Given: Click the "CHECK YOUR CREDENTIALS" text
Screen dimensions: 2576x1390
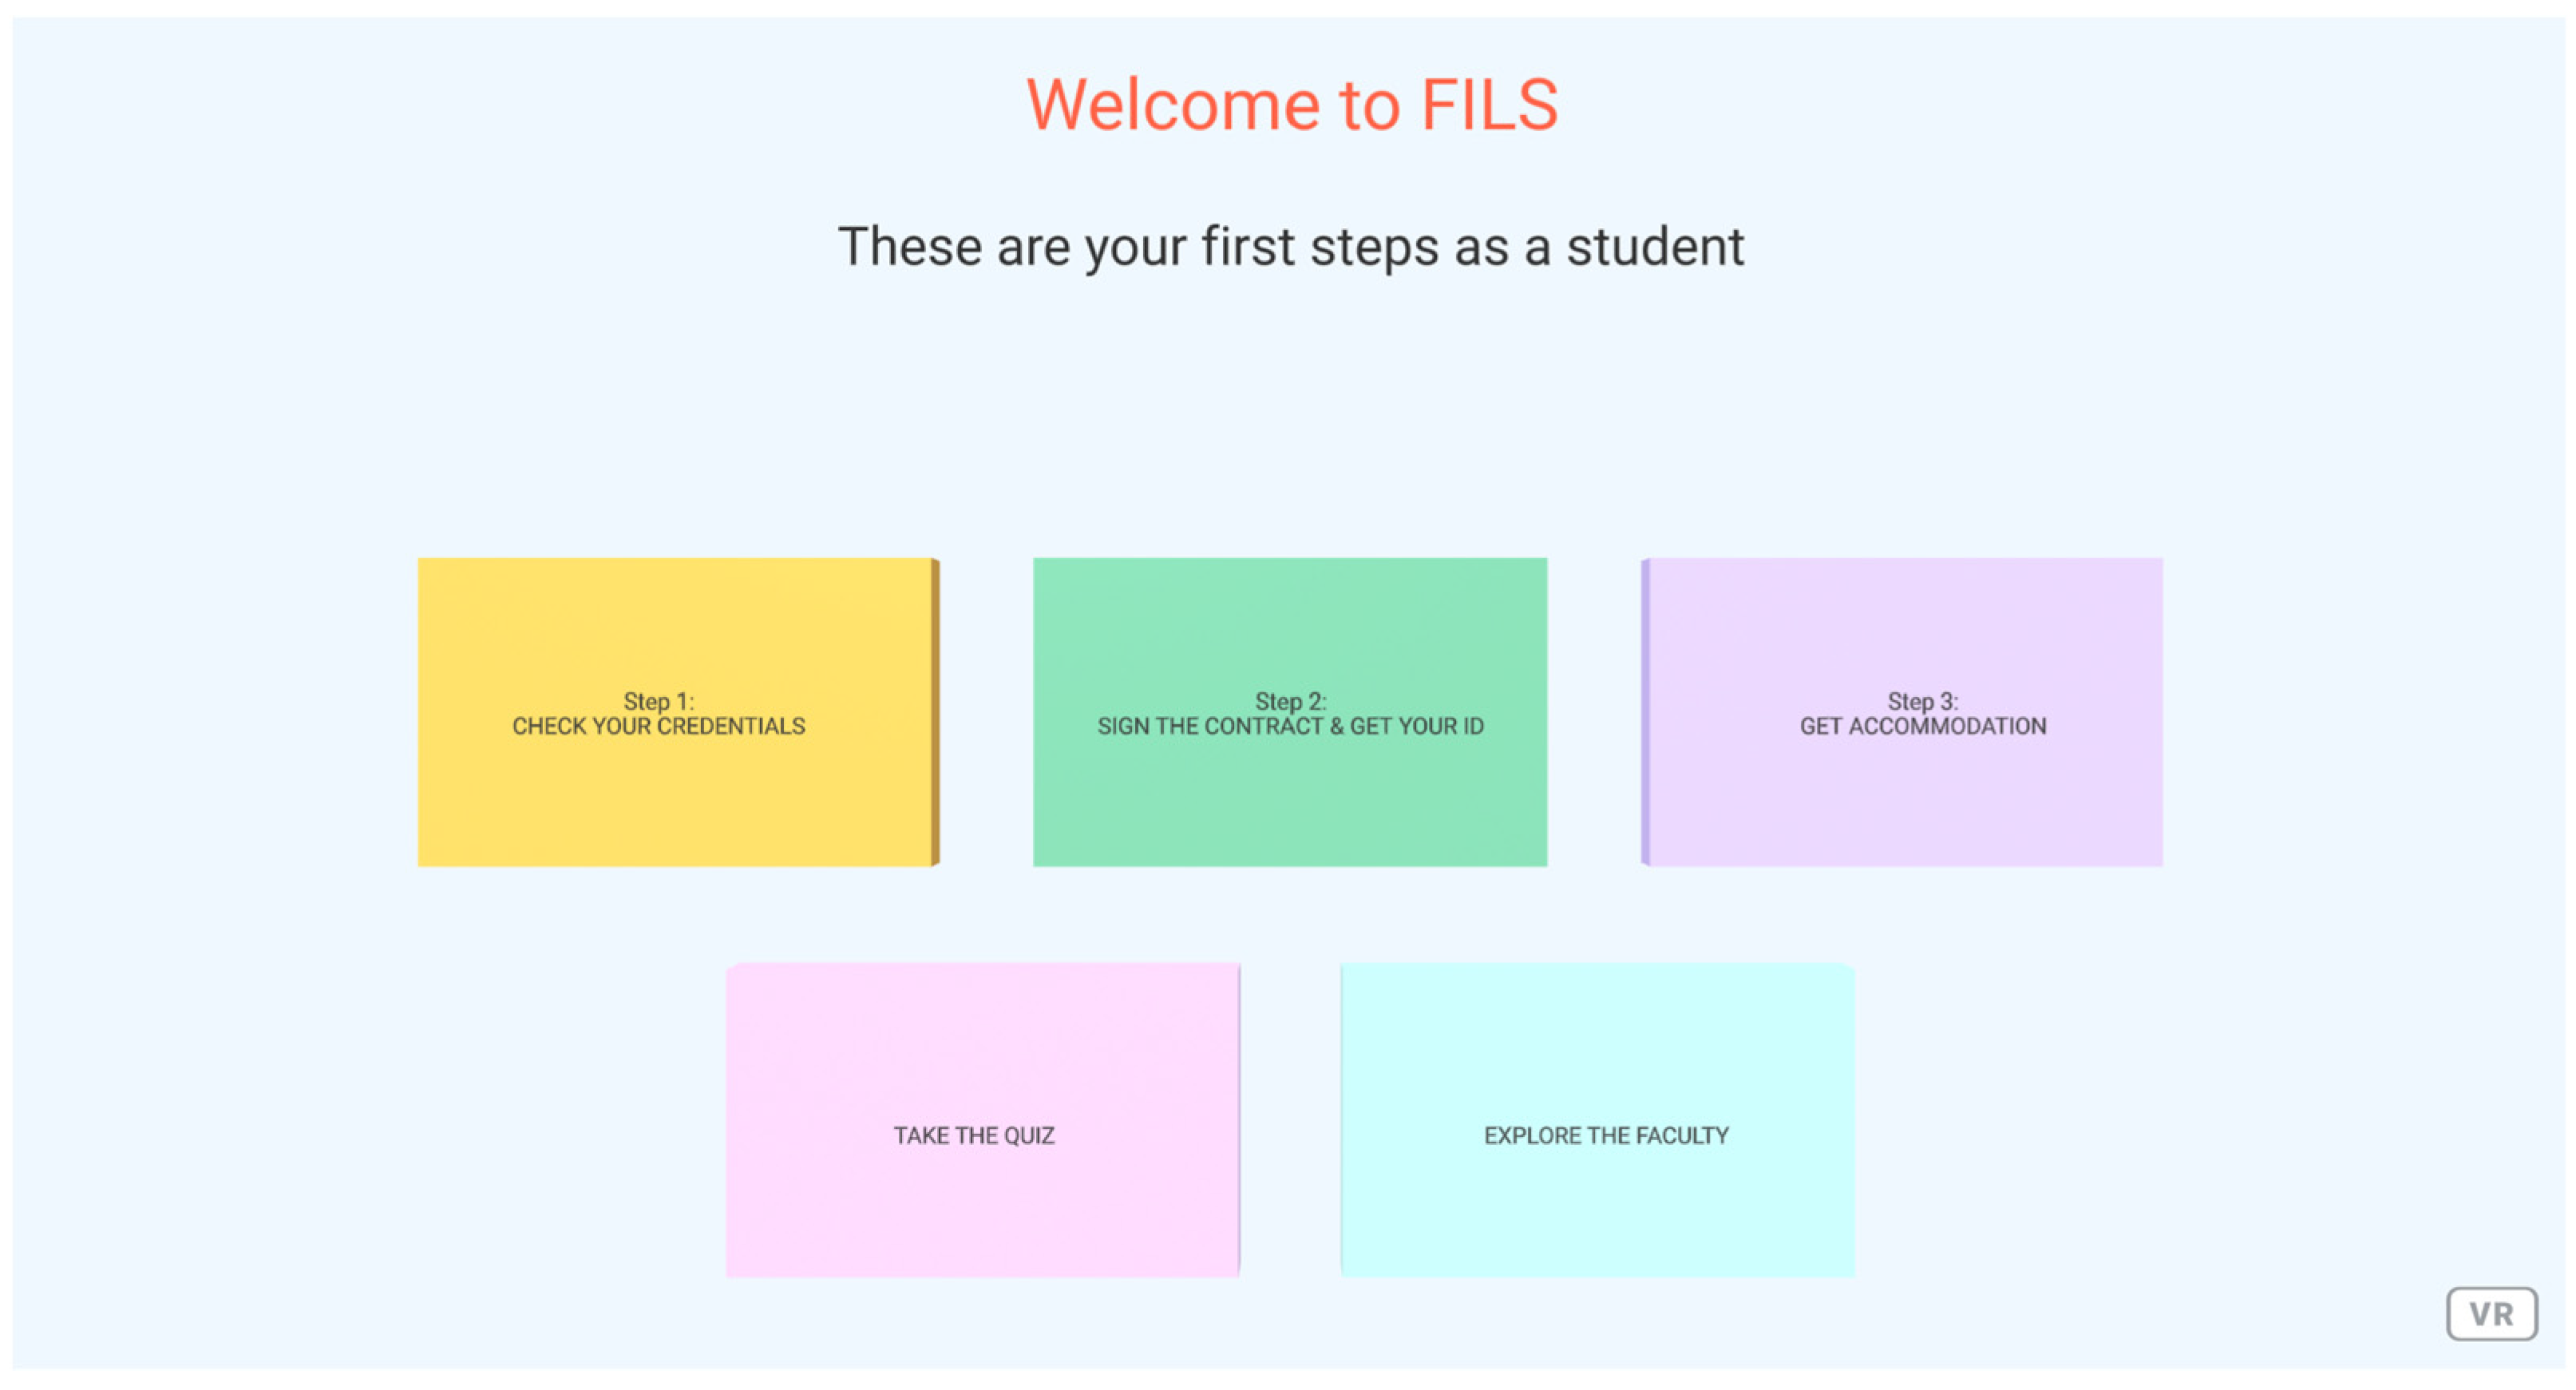Looking at the screenshot, I should (658, 727).
